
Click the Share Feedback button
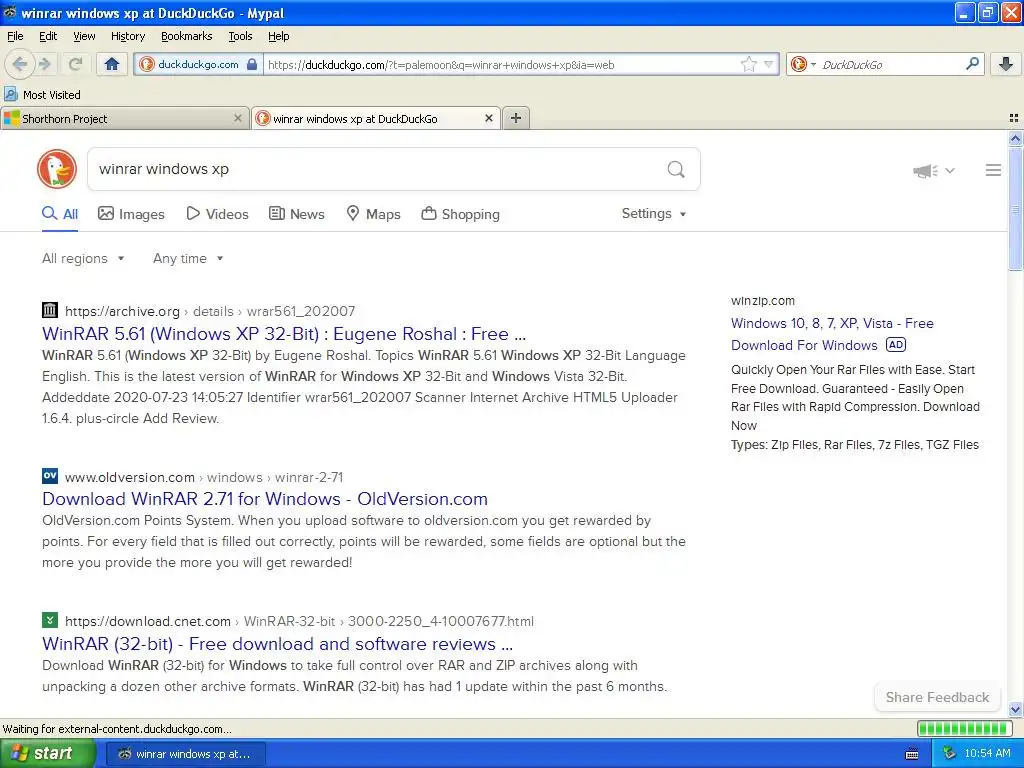point(937,697)
